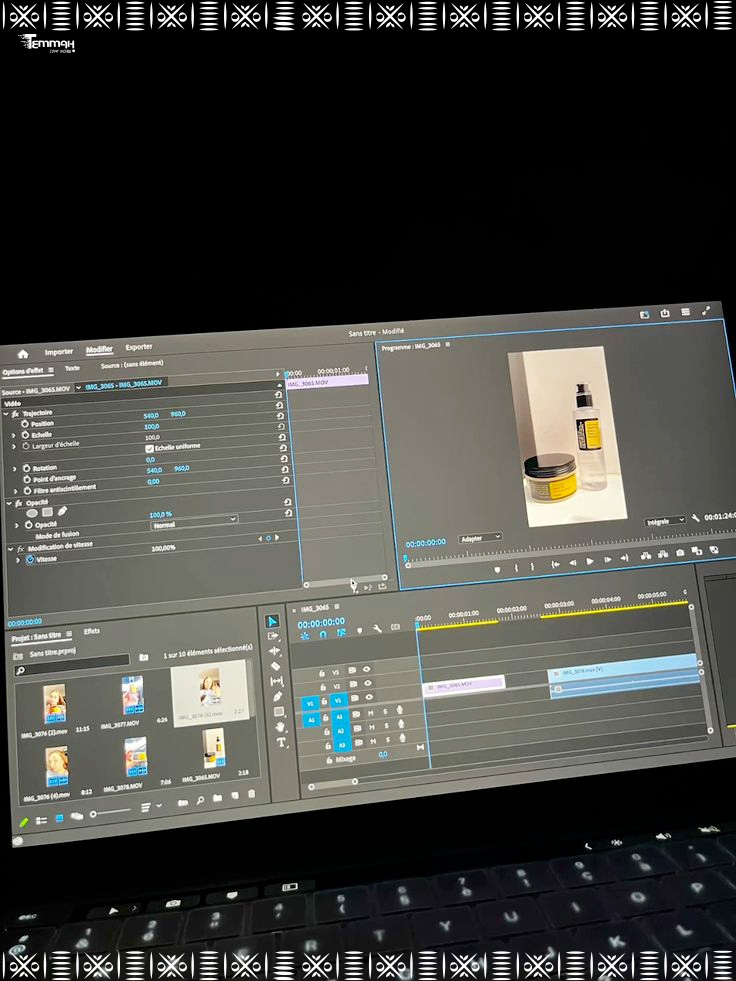Create an ellipse opacity mask
The width and height of the screenshot is (736, 981).
click(32, 513)
